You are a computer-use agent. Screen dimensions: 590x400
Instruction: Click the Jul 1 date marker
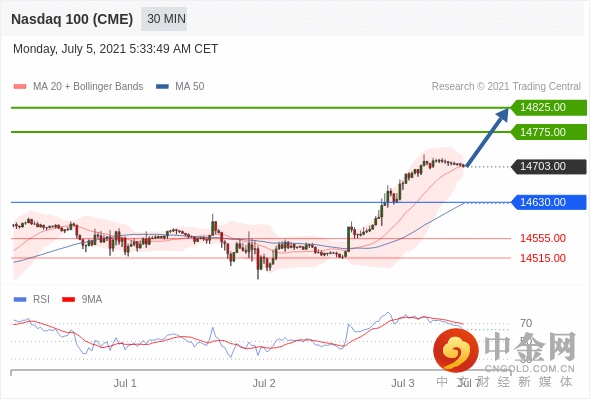[x=125, y=383]
